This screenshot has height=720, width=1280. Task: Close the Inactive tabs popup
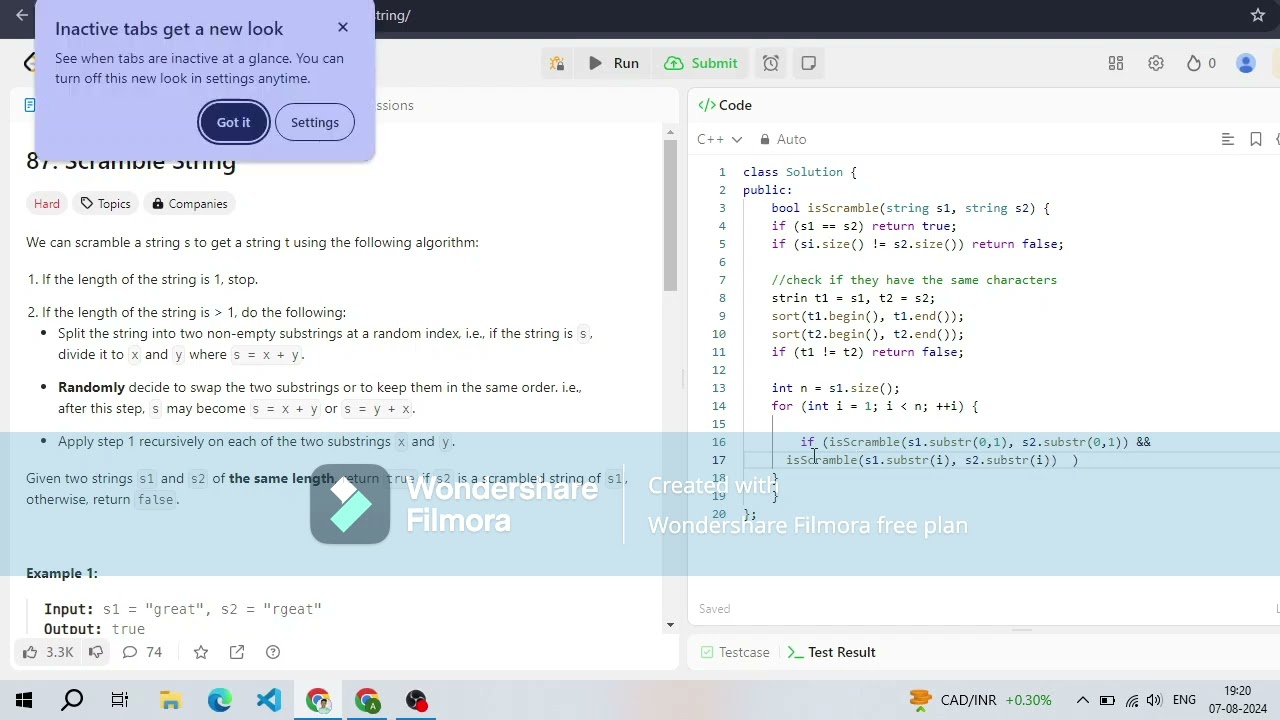pos(343,27)
